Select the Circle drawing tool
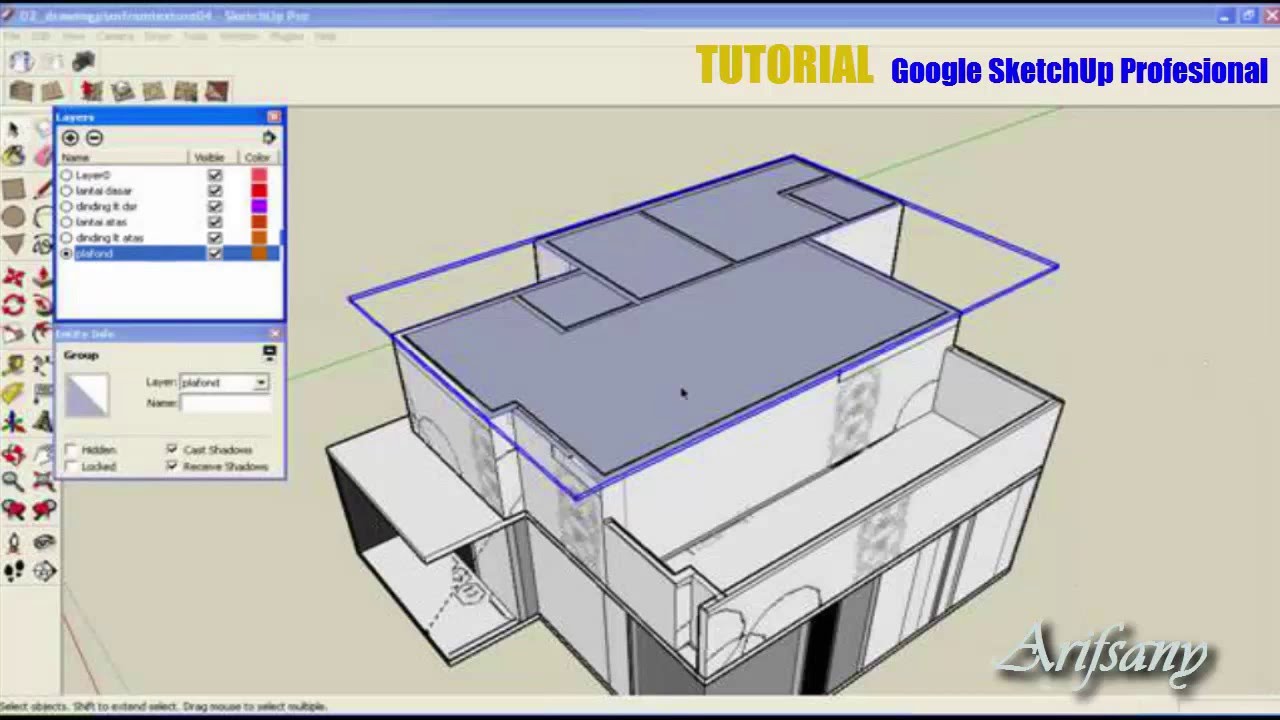The image size is (1280, 720). click(x=13, y=217)
